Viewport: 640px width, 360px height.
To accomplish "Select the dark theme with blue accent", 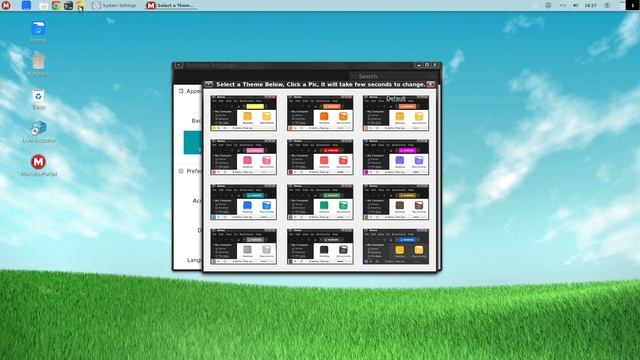I will coord(396,246).
